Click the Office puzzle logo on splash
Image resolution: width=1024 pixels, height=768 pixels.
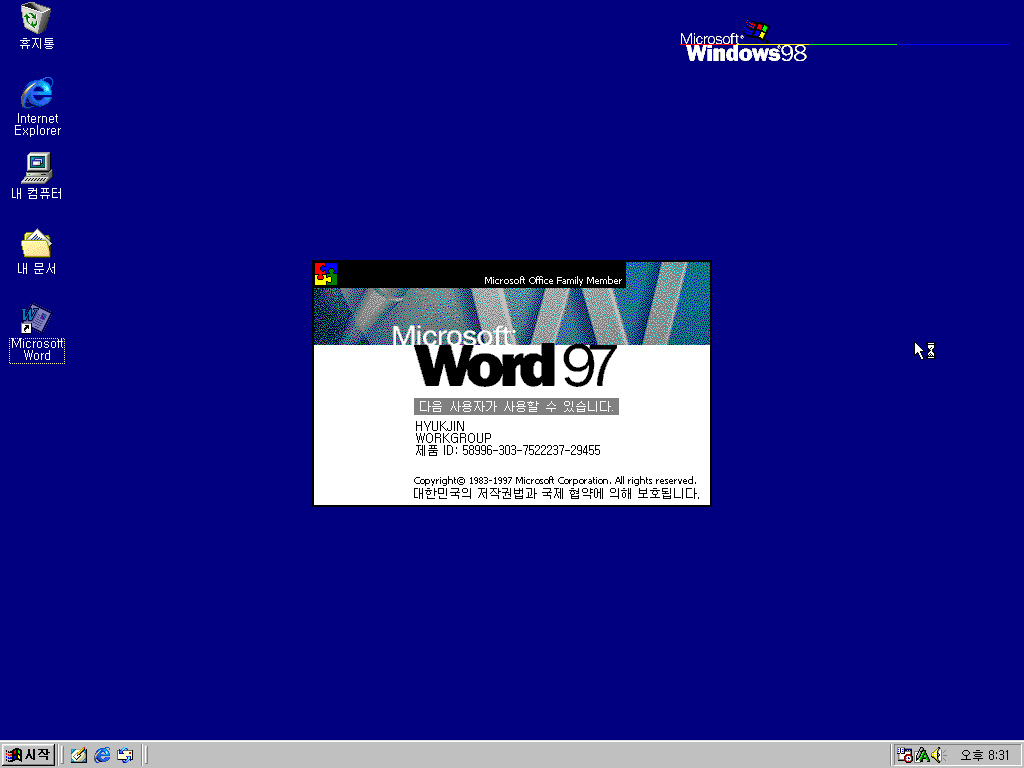tap(326, 274)
